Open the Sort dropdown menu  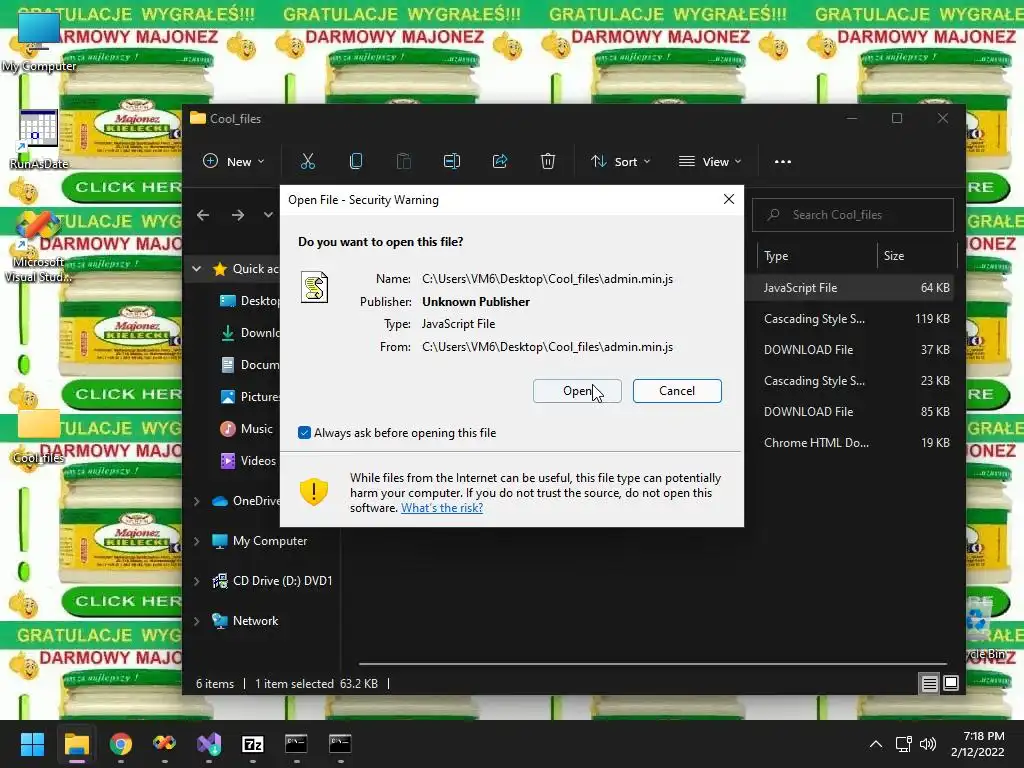(620, 161)
